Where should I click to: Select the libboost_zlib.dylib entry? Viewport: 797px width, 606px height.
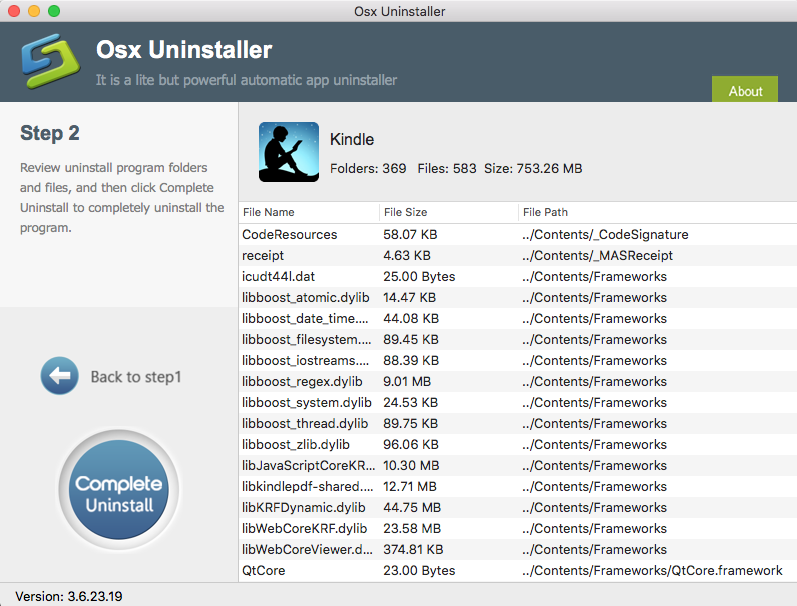coord(296,444)
